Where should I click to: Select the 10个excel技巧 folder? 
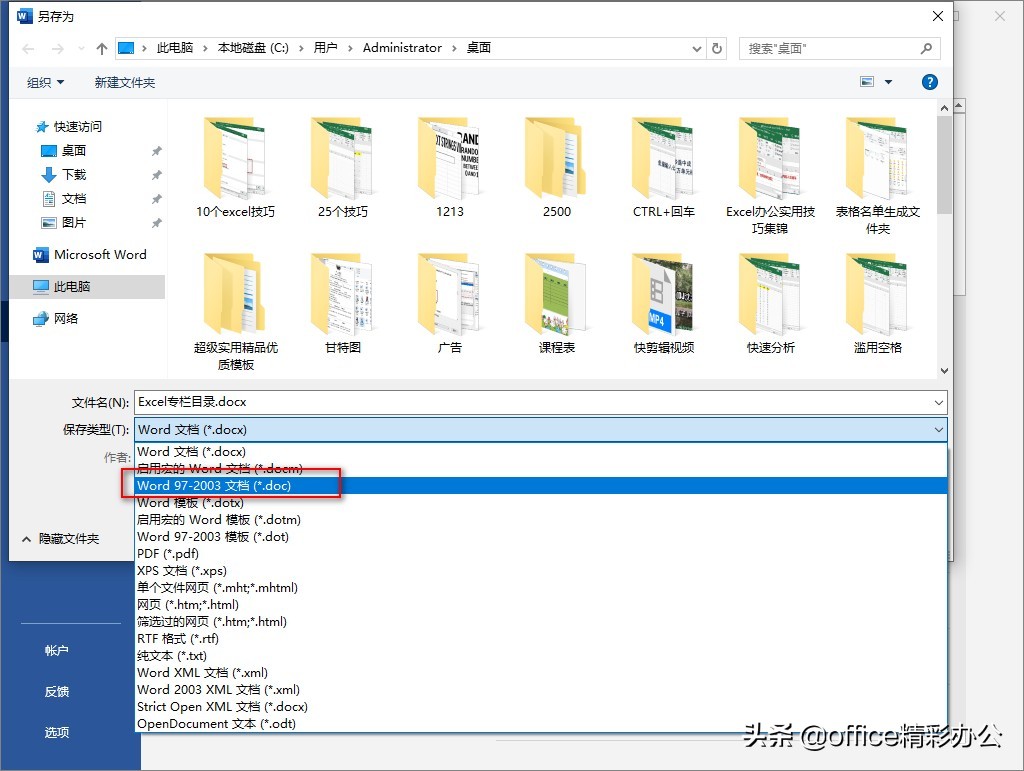[x=235, y=167]
